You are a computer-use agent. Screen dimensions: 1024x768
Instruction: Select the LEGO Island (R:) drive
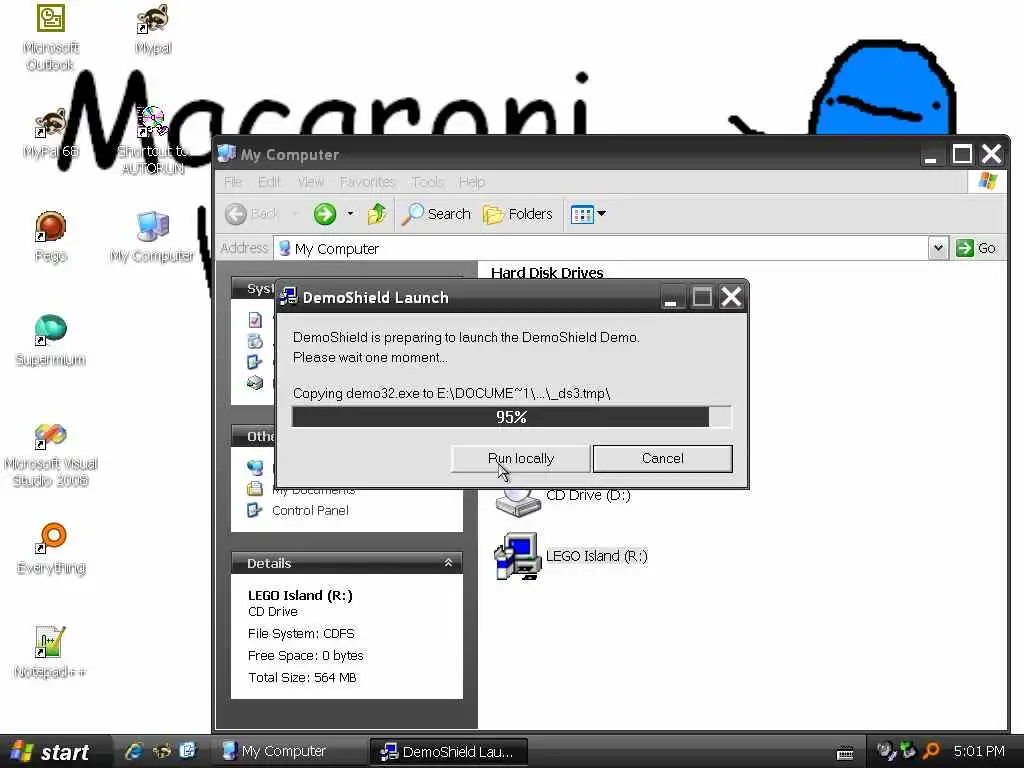coord(571,556)
